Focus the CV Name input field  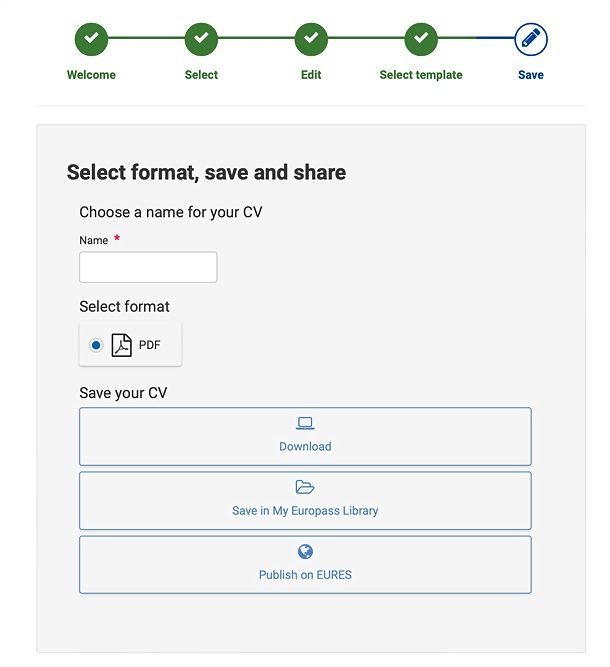click(148, 267)
